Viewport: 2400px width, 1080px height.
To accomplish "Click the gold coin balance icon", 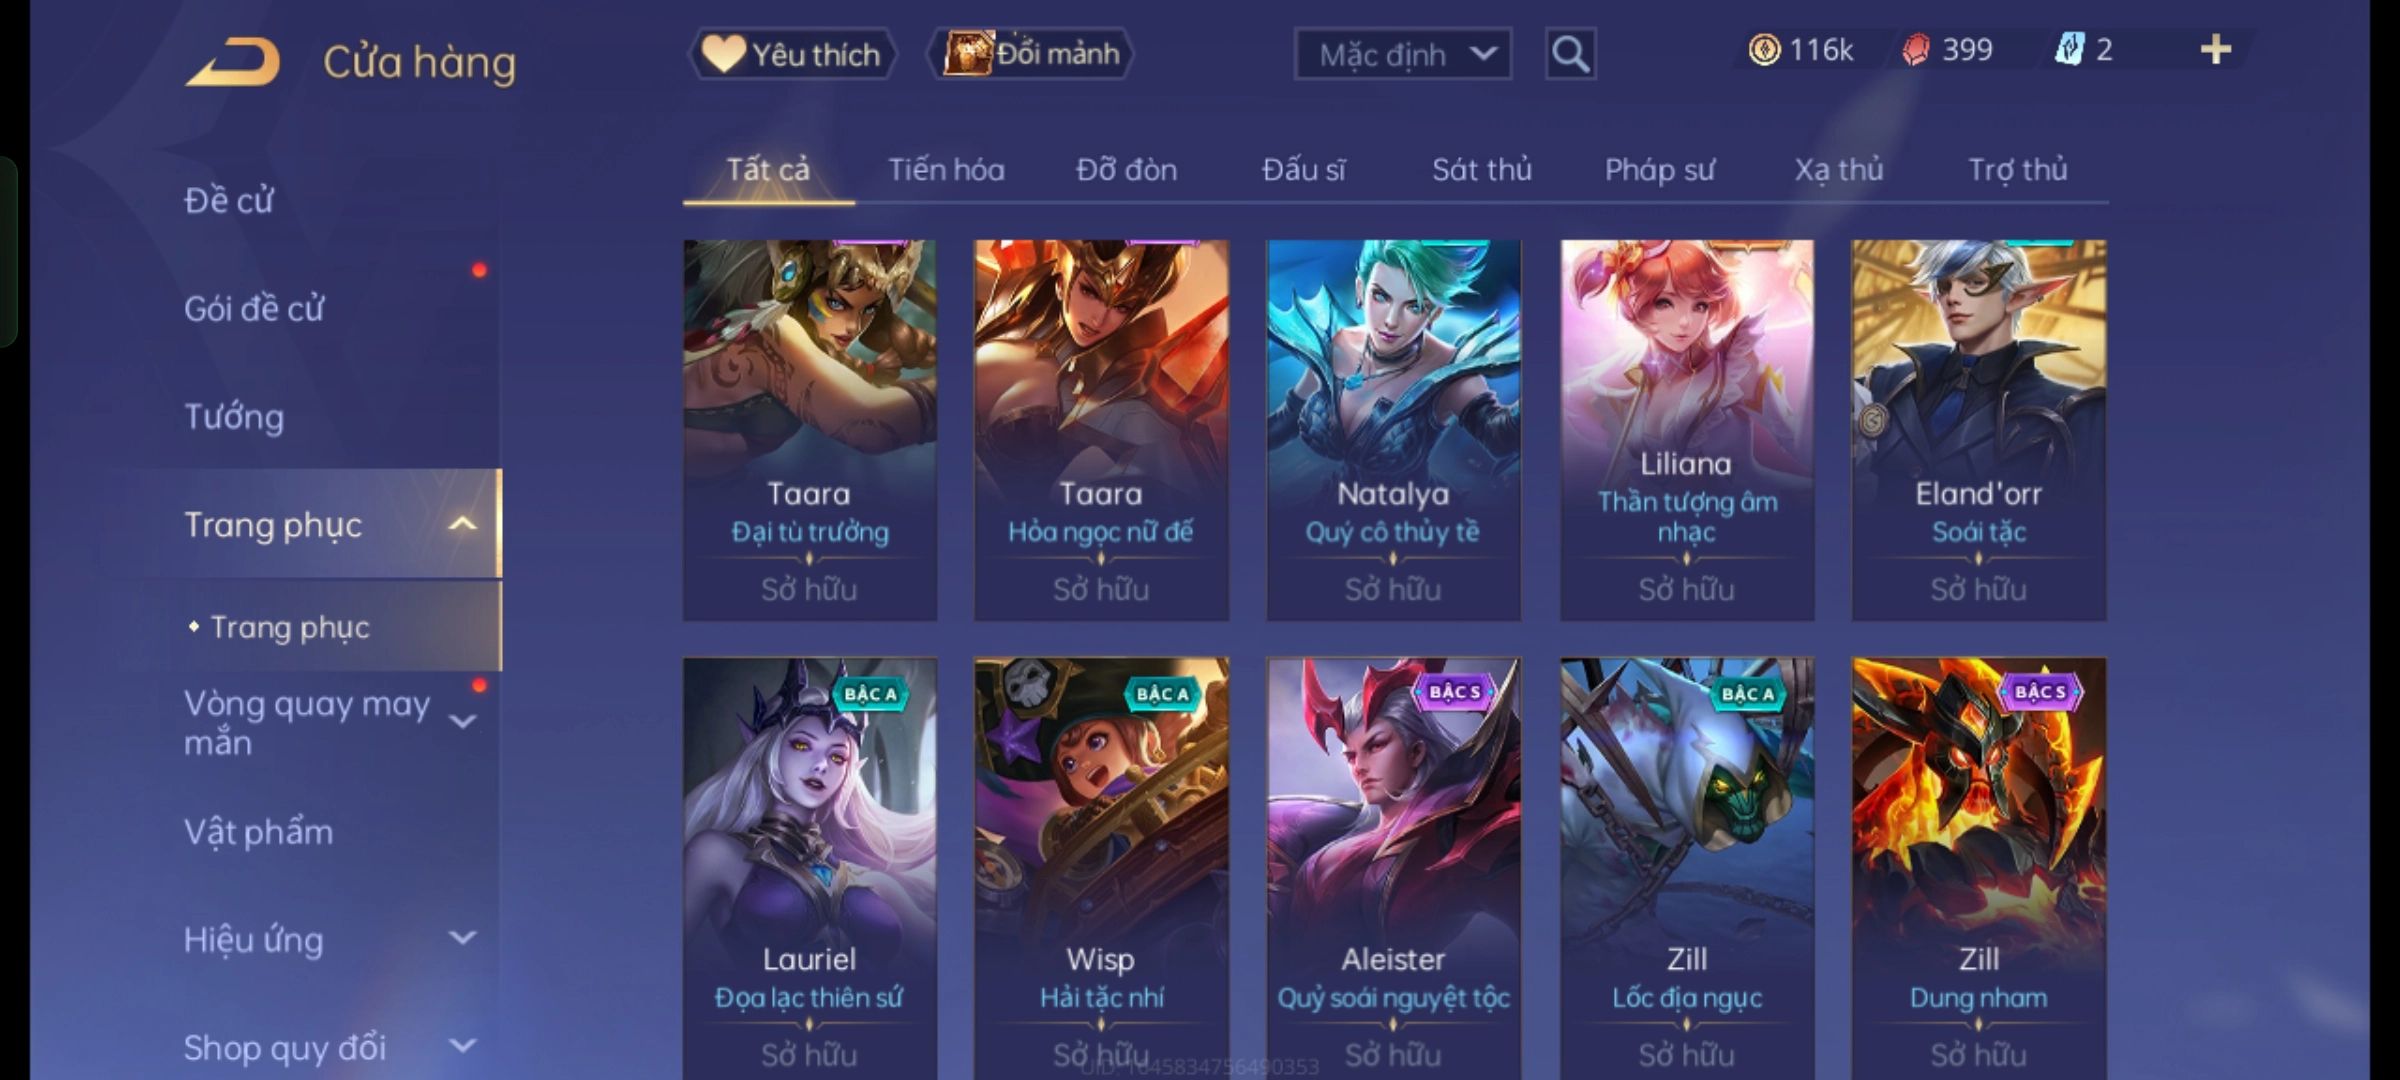I will tap(1764, 50).
